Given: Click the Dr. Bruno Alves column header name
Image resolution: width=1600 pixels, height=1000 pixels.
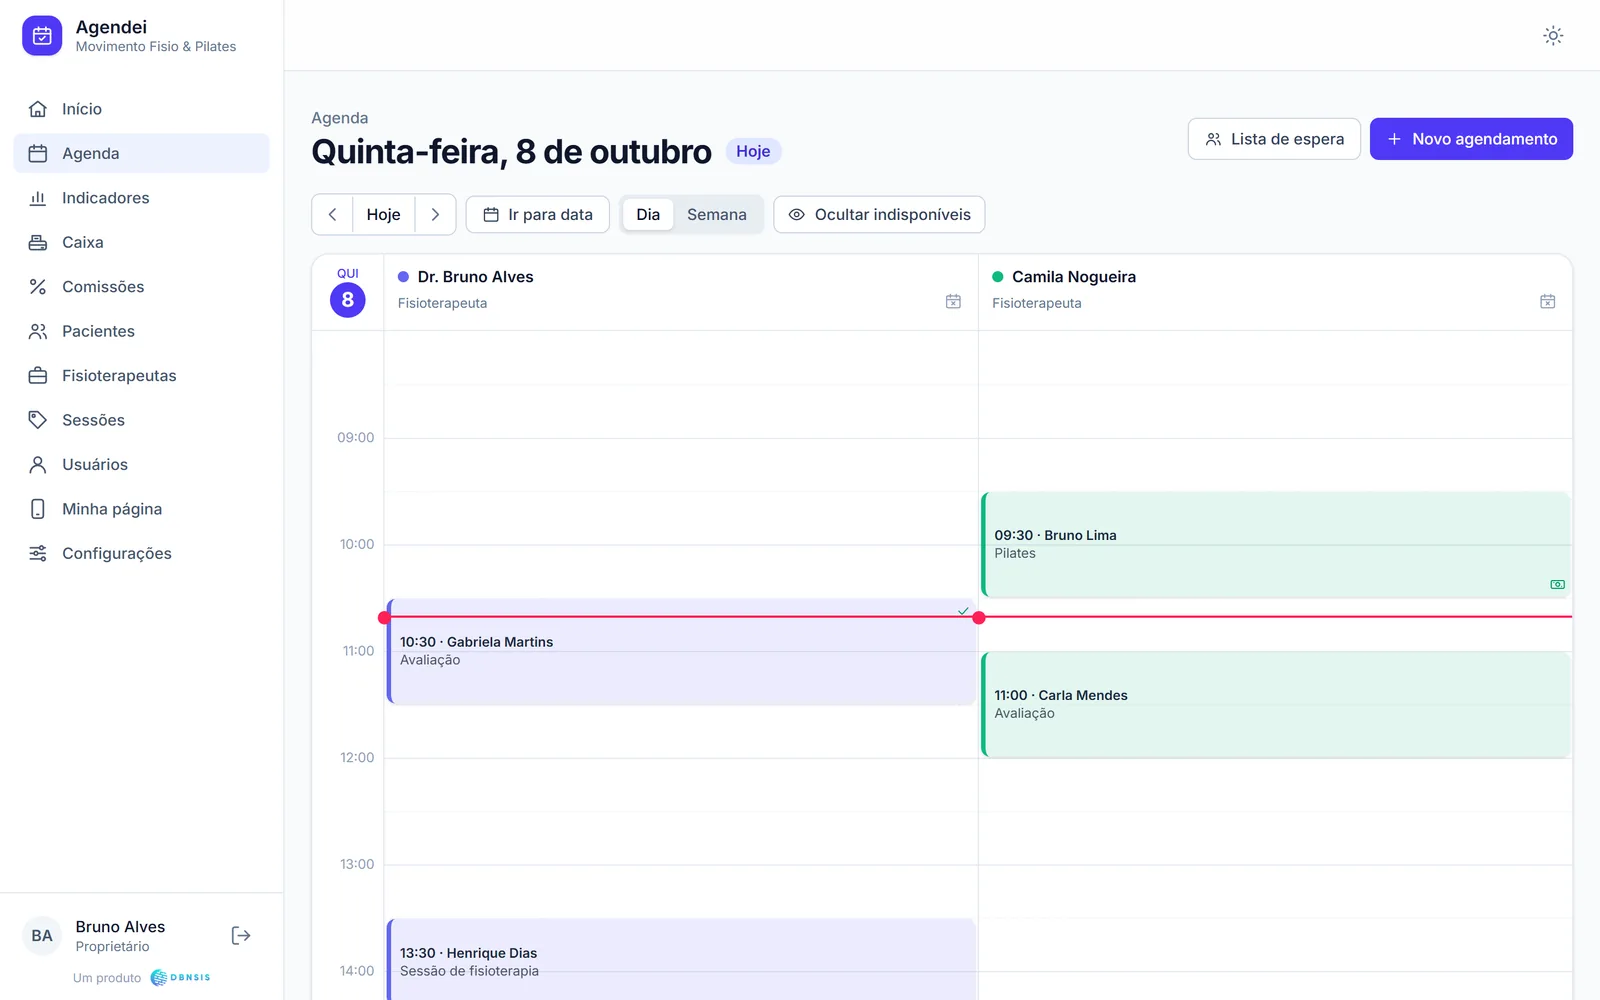Looking at the screenshot, I should pyautogui.click(x=475, y=277).
